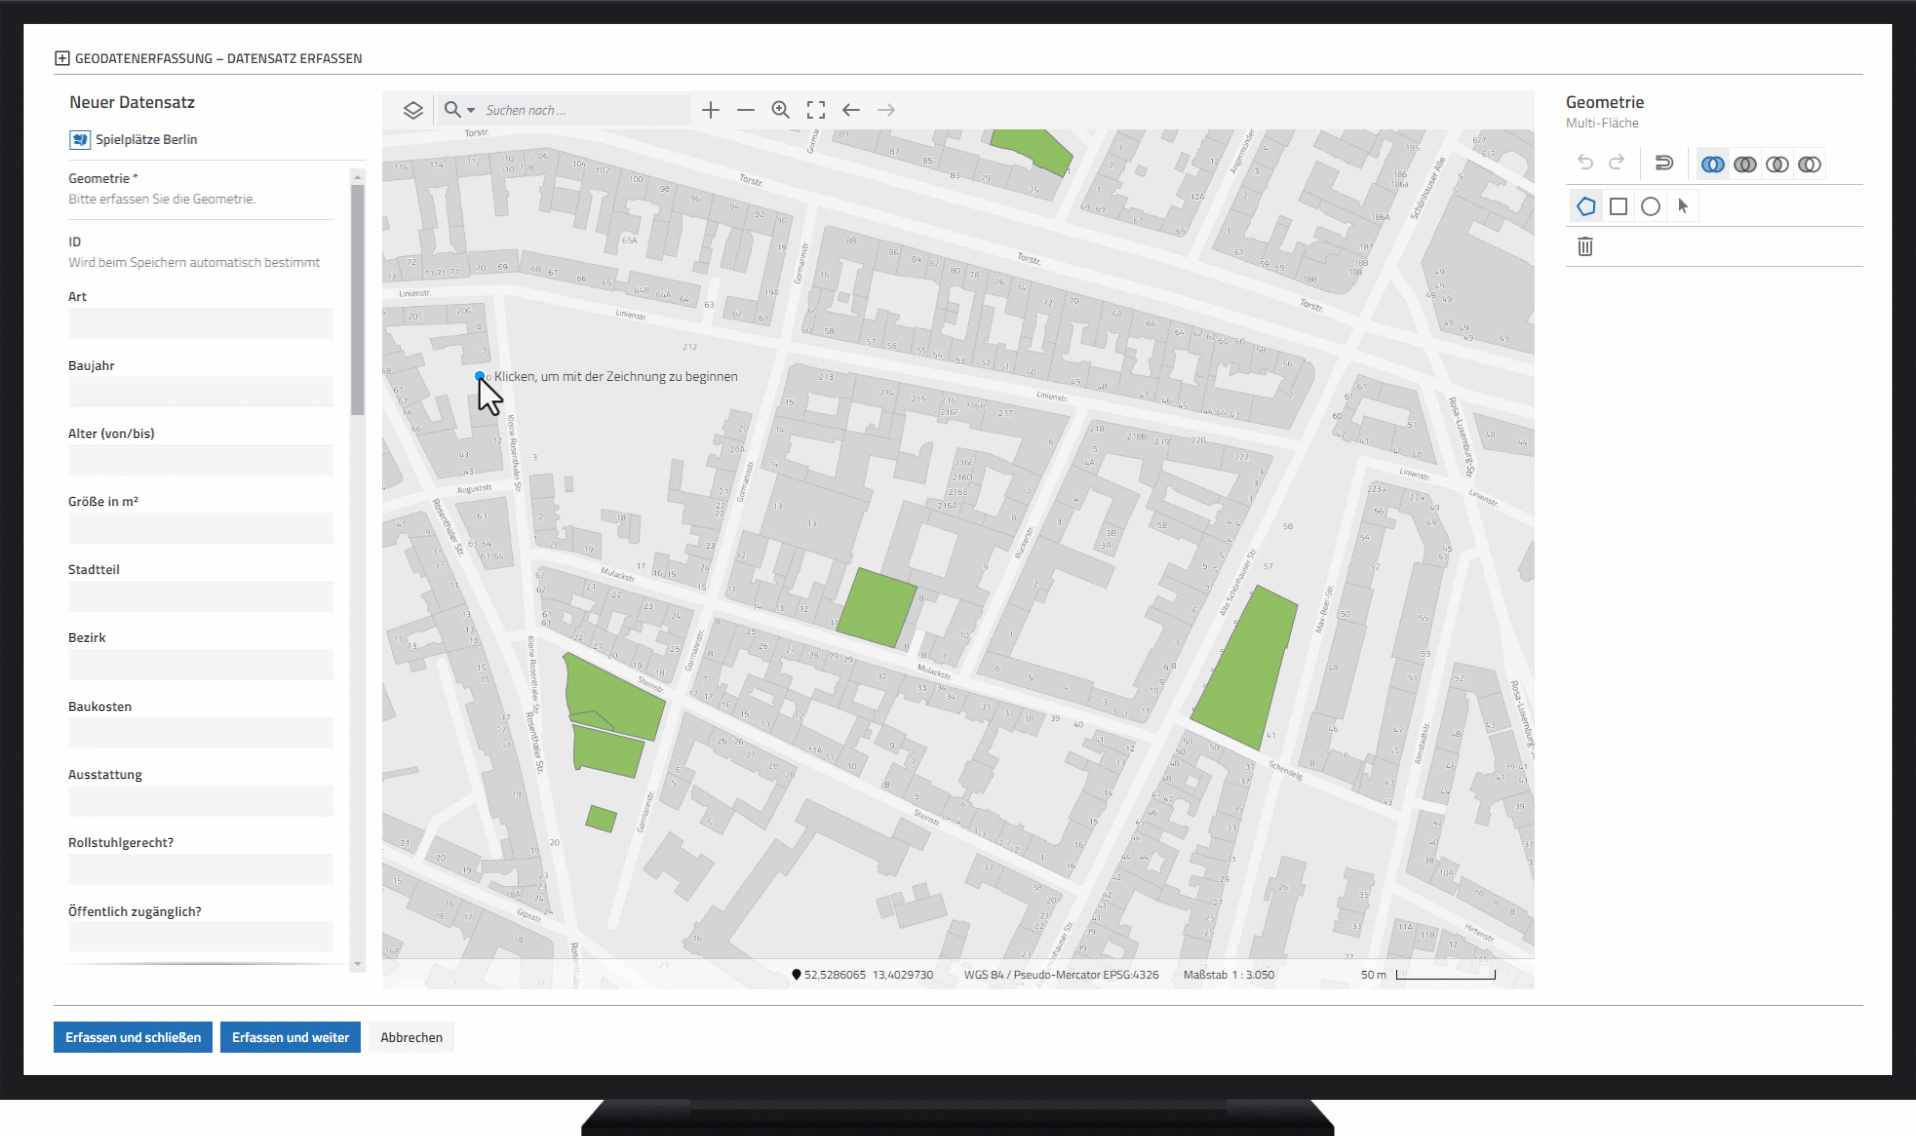1916x1136 pixels.
Task: Click the coordinates readout '52,5286065 13,4029730'
Action: tap(868, 975)
